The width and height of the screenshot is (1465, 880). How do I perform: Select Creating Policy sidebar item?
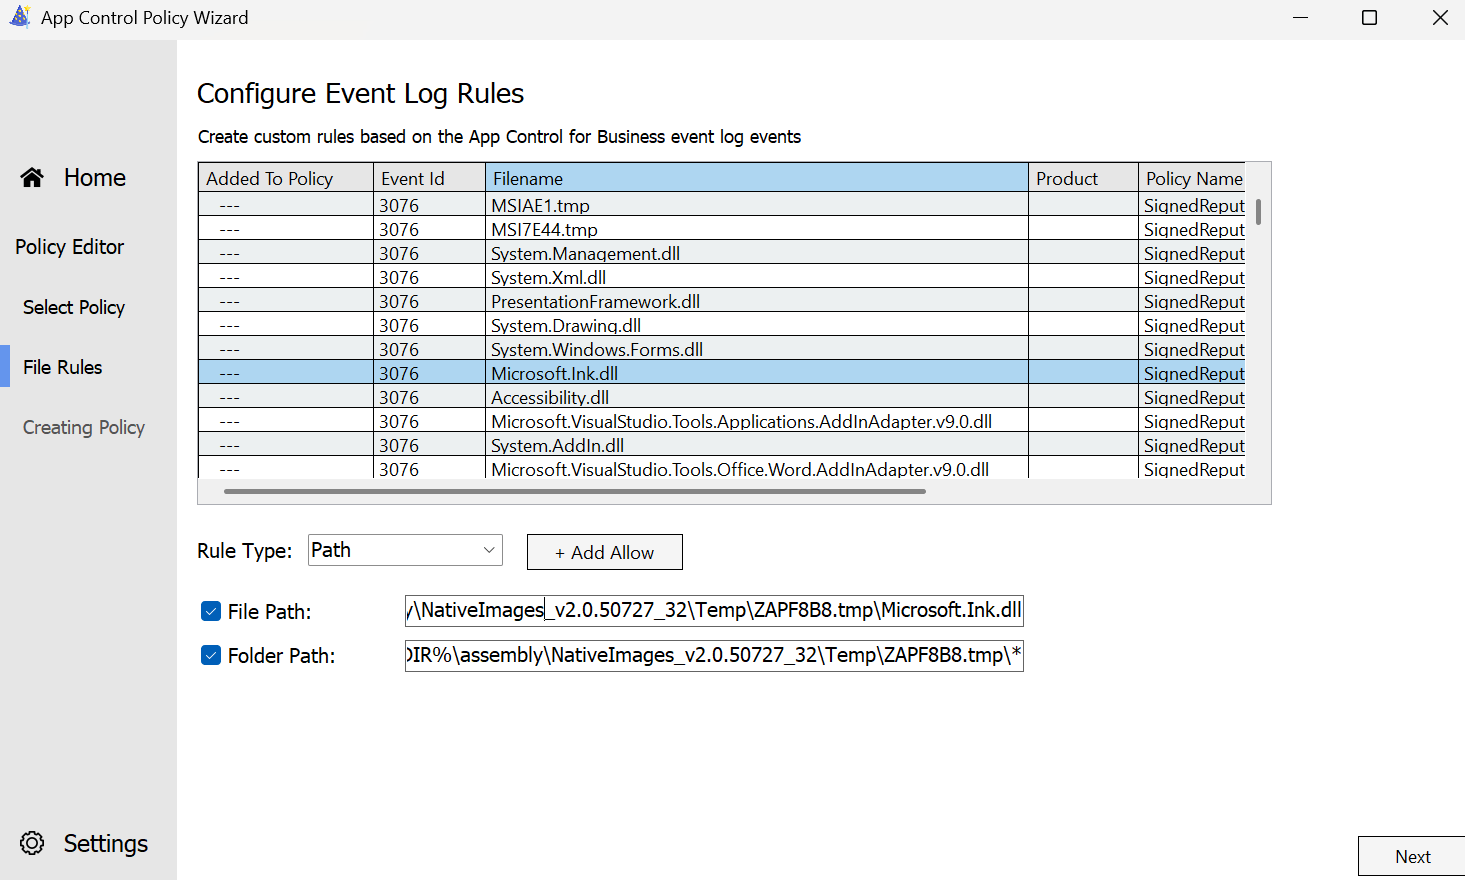point(84,427)
